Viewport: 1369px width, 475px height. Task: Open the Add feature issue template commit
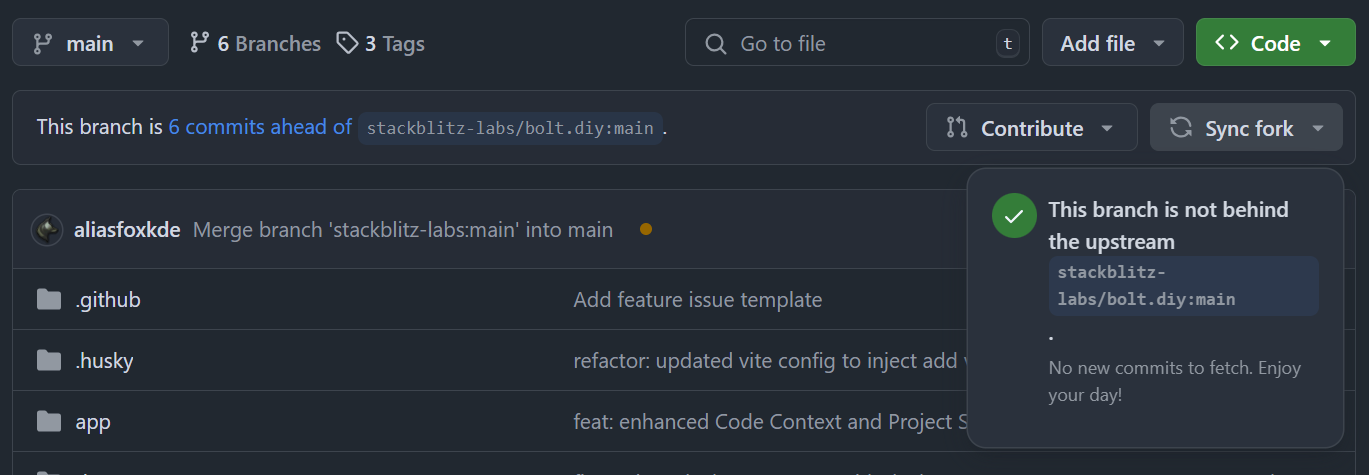[698, 300]
